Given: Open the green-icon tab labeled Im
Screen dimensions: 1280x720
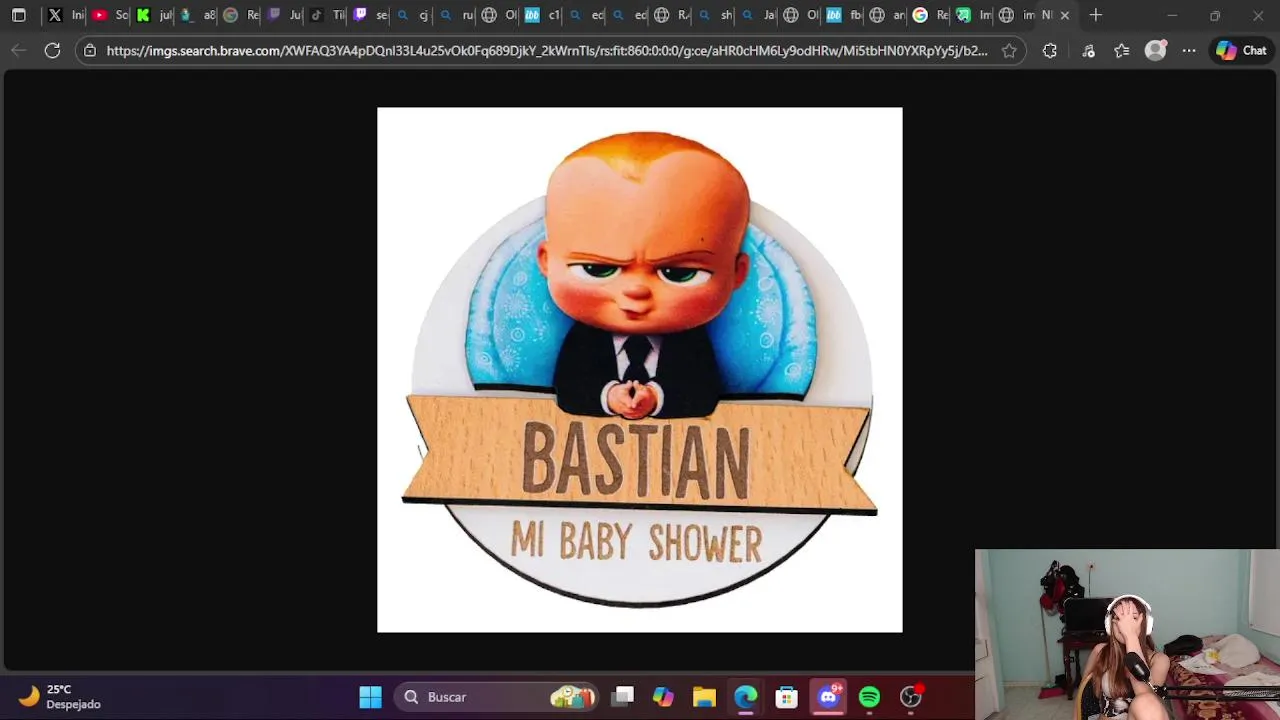Looking at the screenshot, I should click(x=973, y=15).
